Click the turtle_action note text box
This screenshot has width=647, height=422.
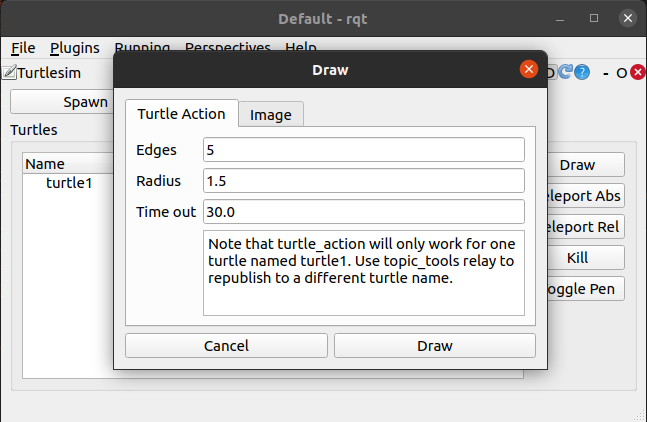(364, 273)
